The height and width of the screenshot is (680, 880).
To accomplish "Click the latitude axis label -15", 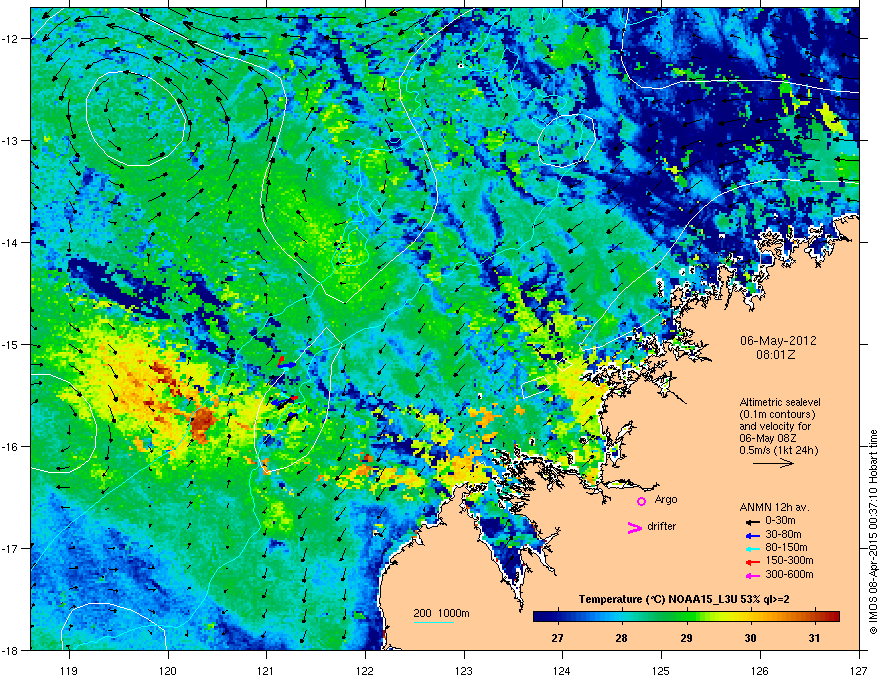I will (11, 344).
